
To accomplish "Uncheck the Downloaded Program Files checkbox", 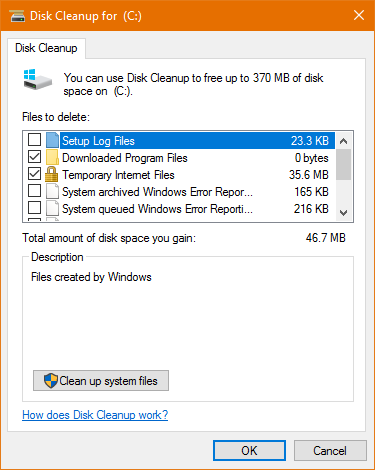I will tap(34, 157).
